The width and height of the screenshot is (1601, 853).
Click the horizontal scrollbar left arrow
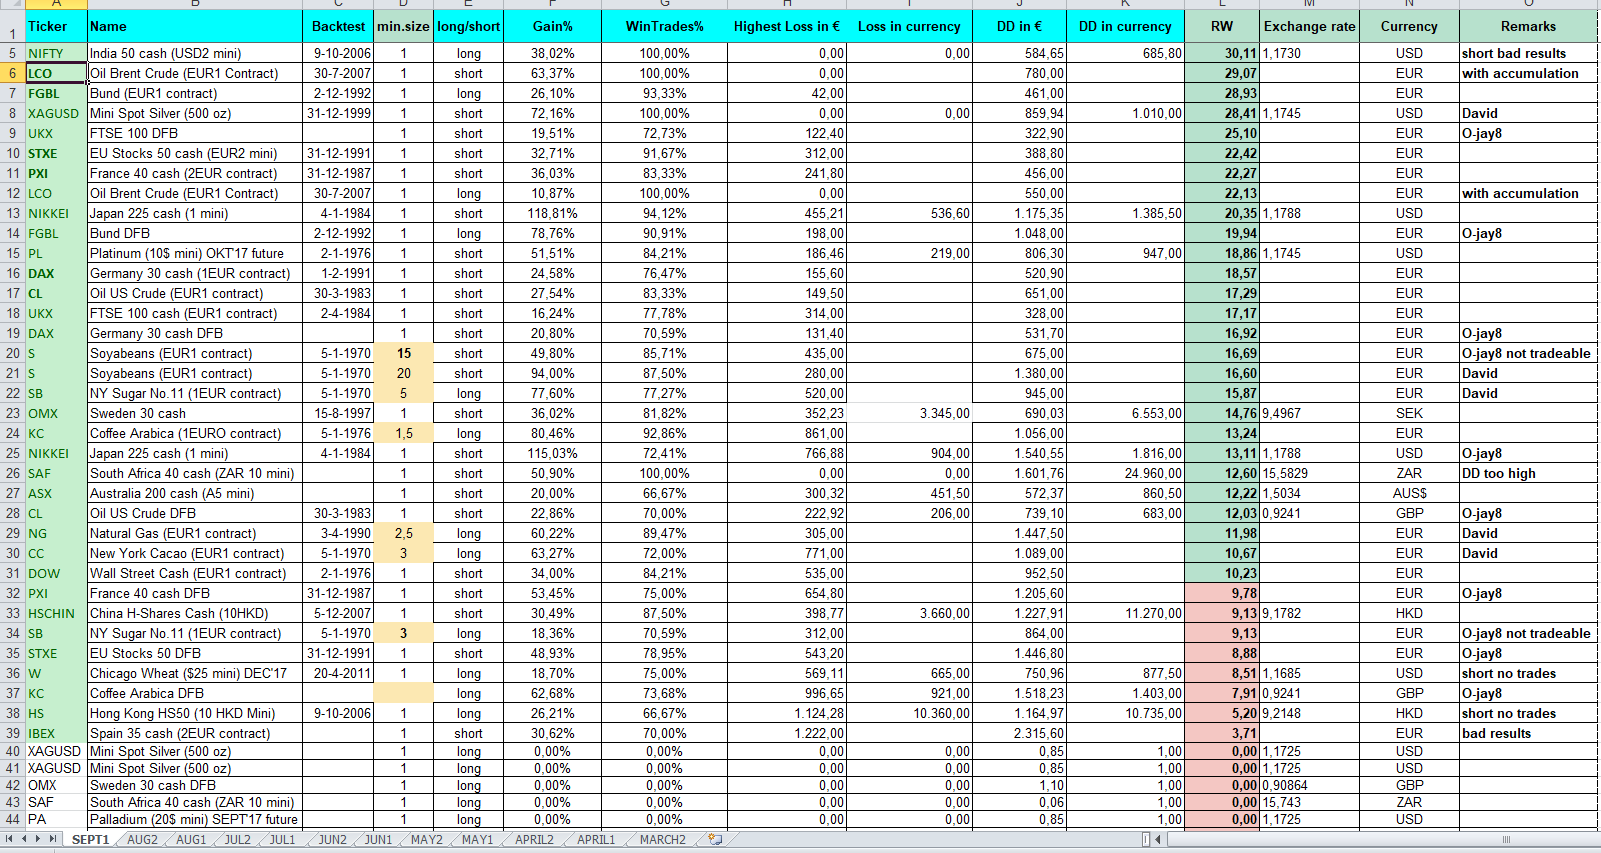(x=1158, y=839)
